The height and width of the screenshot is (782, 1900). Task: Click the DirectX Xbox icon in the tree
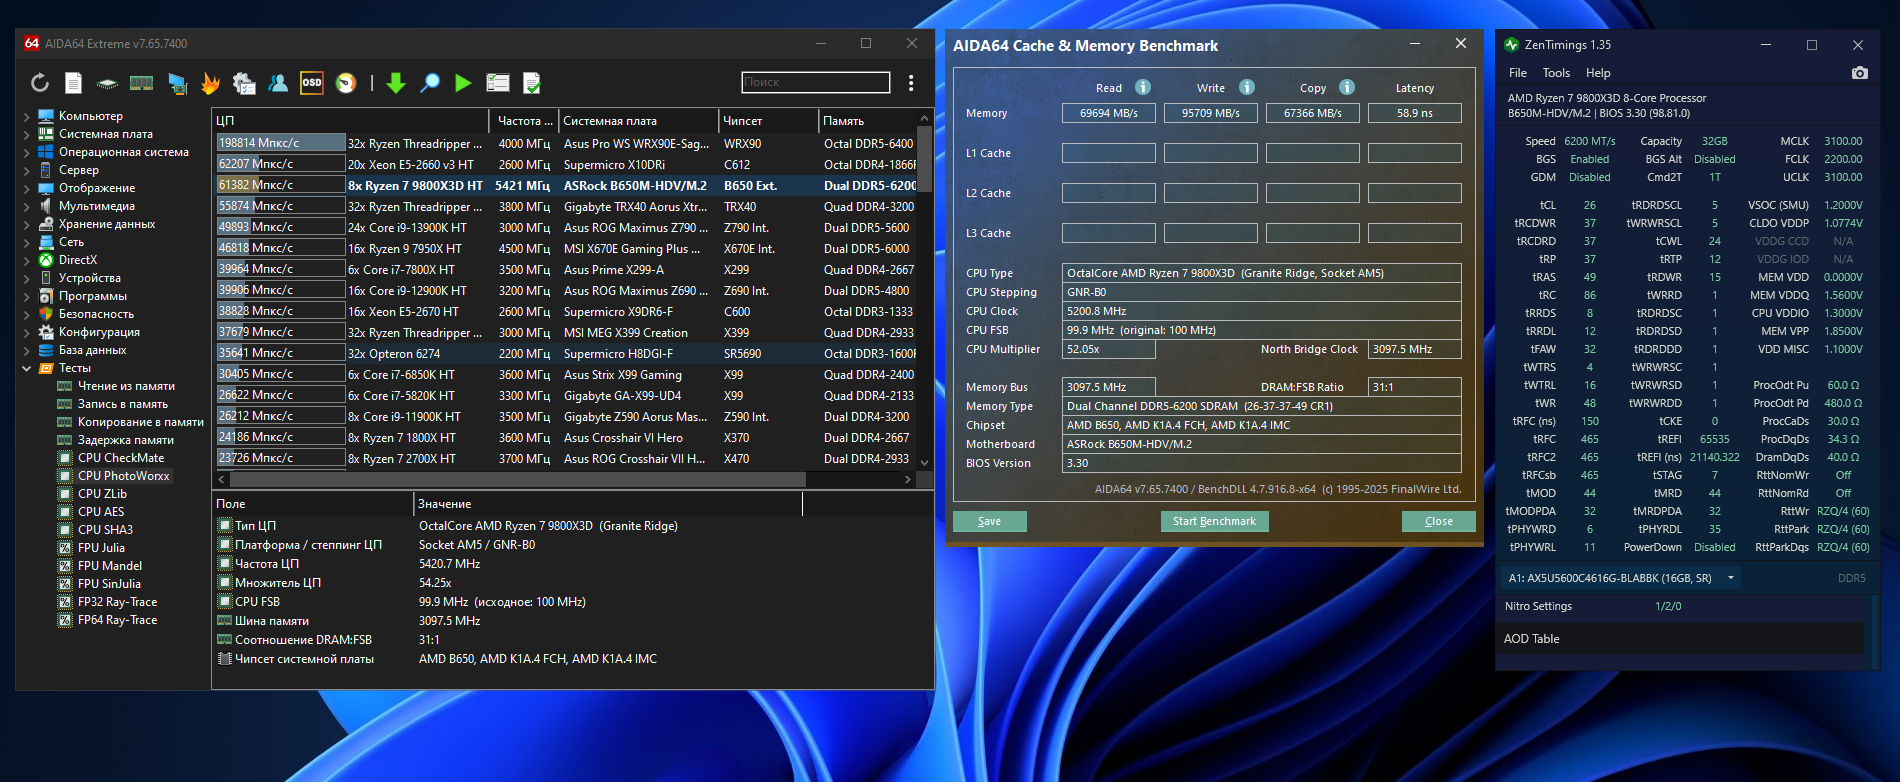[46, 260]
